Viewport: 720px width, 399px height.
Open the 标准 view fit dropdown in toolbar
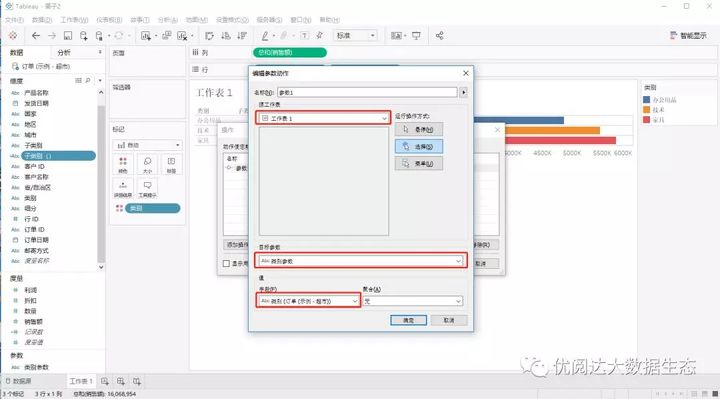pyautogui.click(x=356, y=35)
